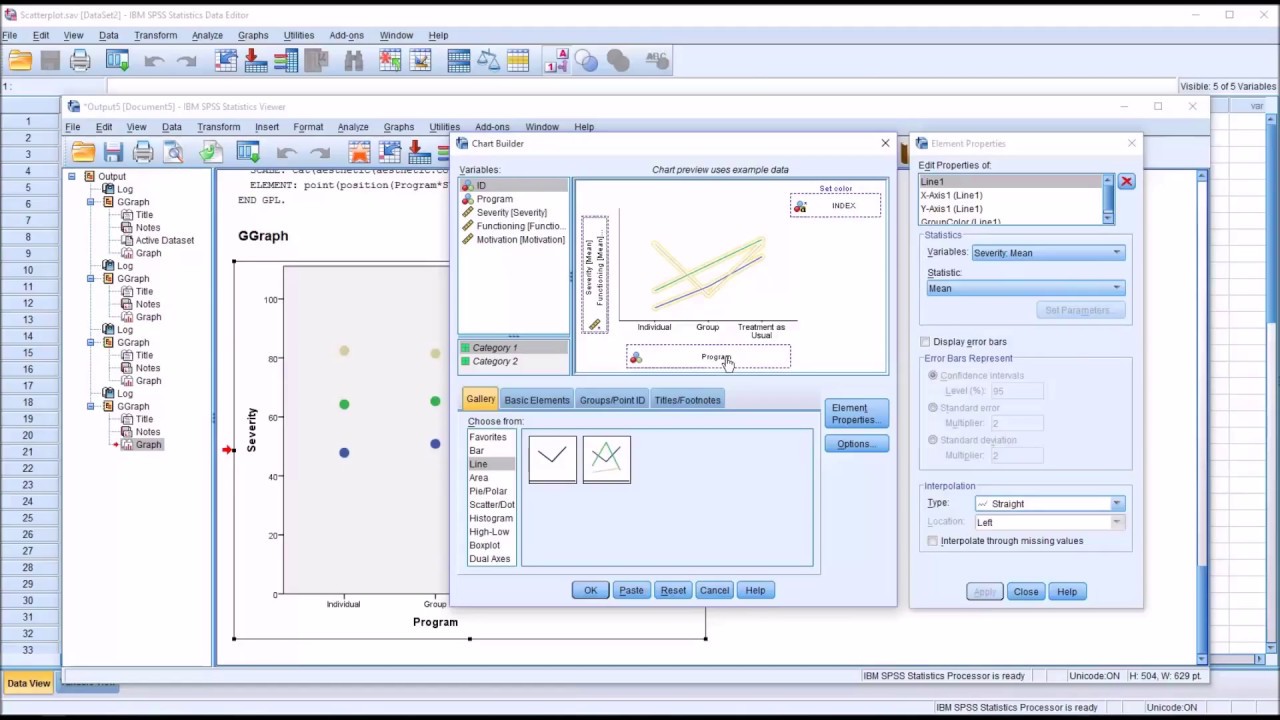Click Find binoculars icon in Data Editor toolbar
The height and width of the screenshot is (720, 1280).
(353, 61)
